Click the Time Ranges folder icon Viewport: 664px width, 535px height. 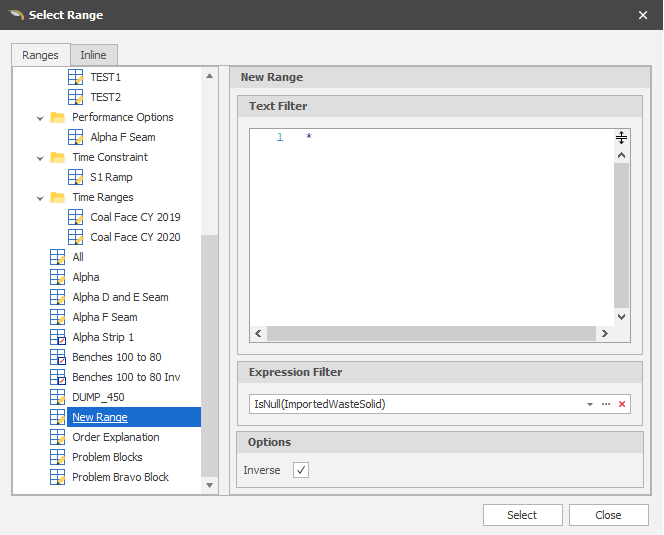pos(58,197)
